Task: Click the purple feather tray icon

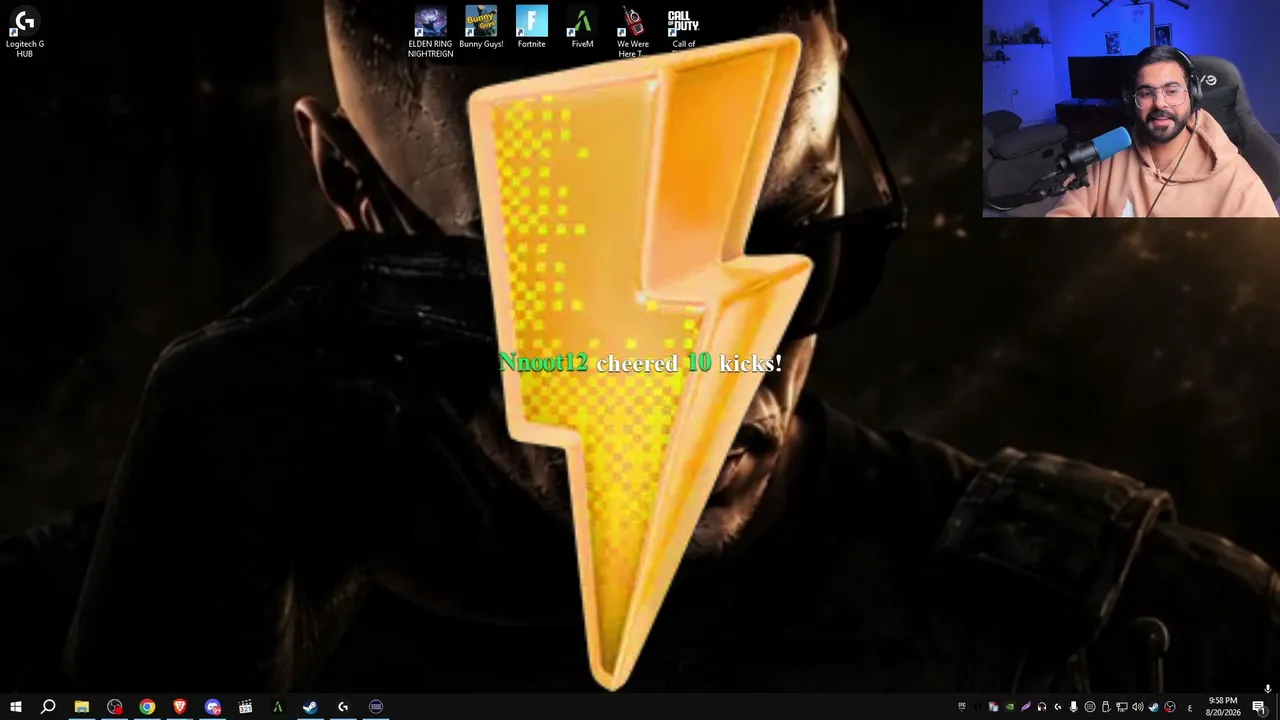Action: tap(1025, 707)
